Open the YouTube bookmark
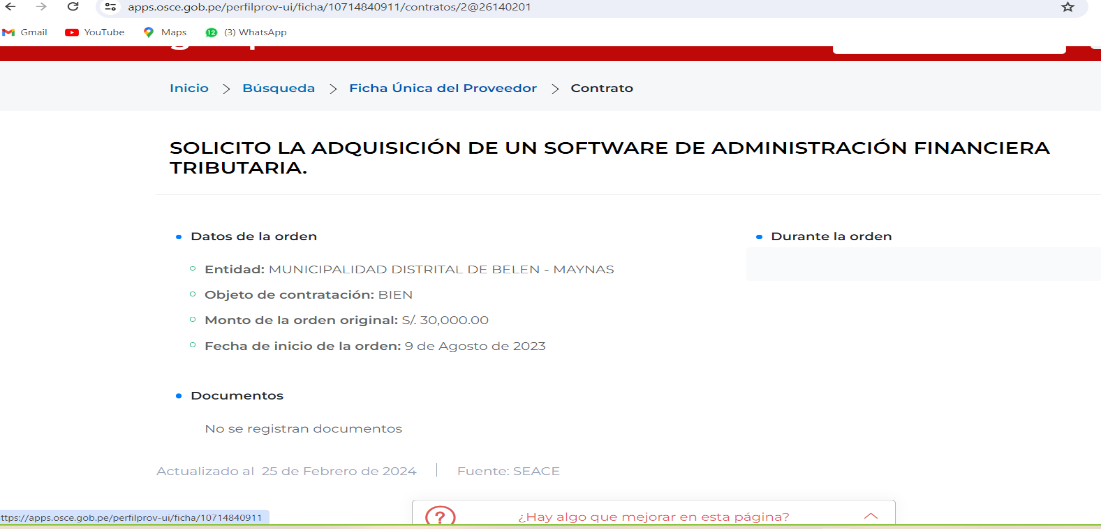 (x=95, y=32)
